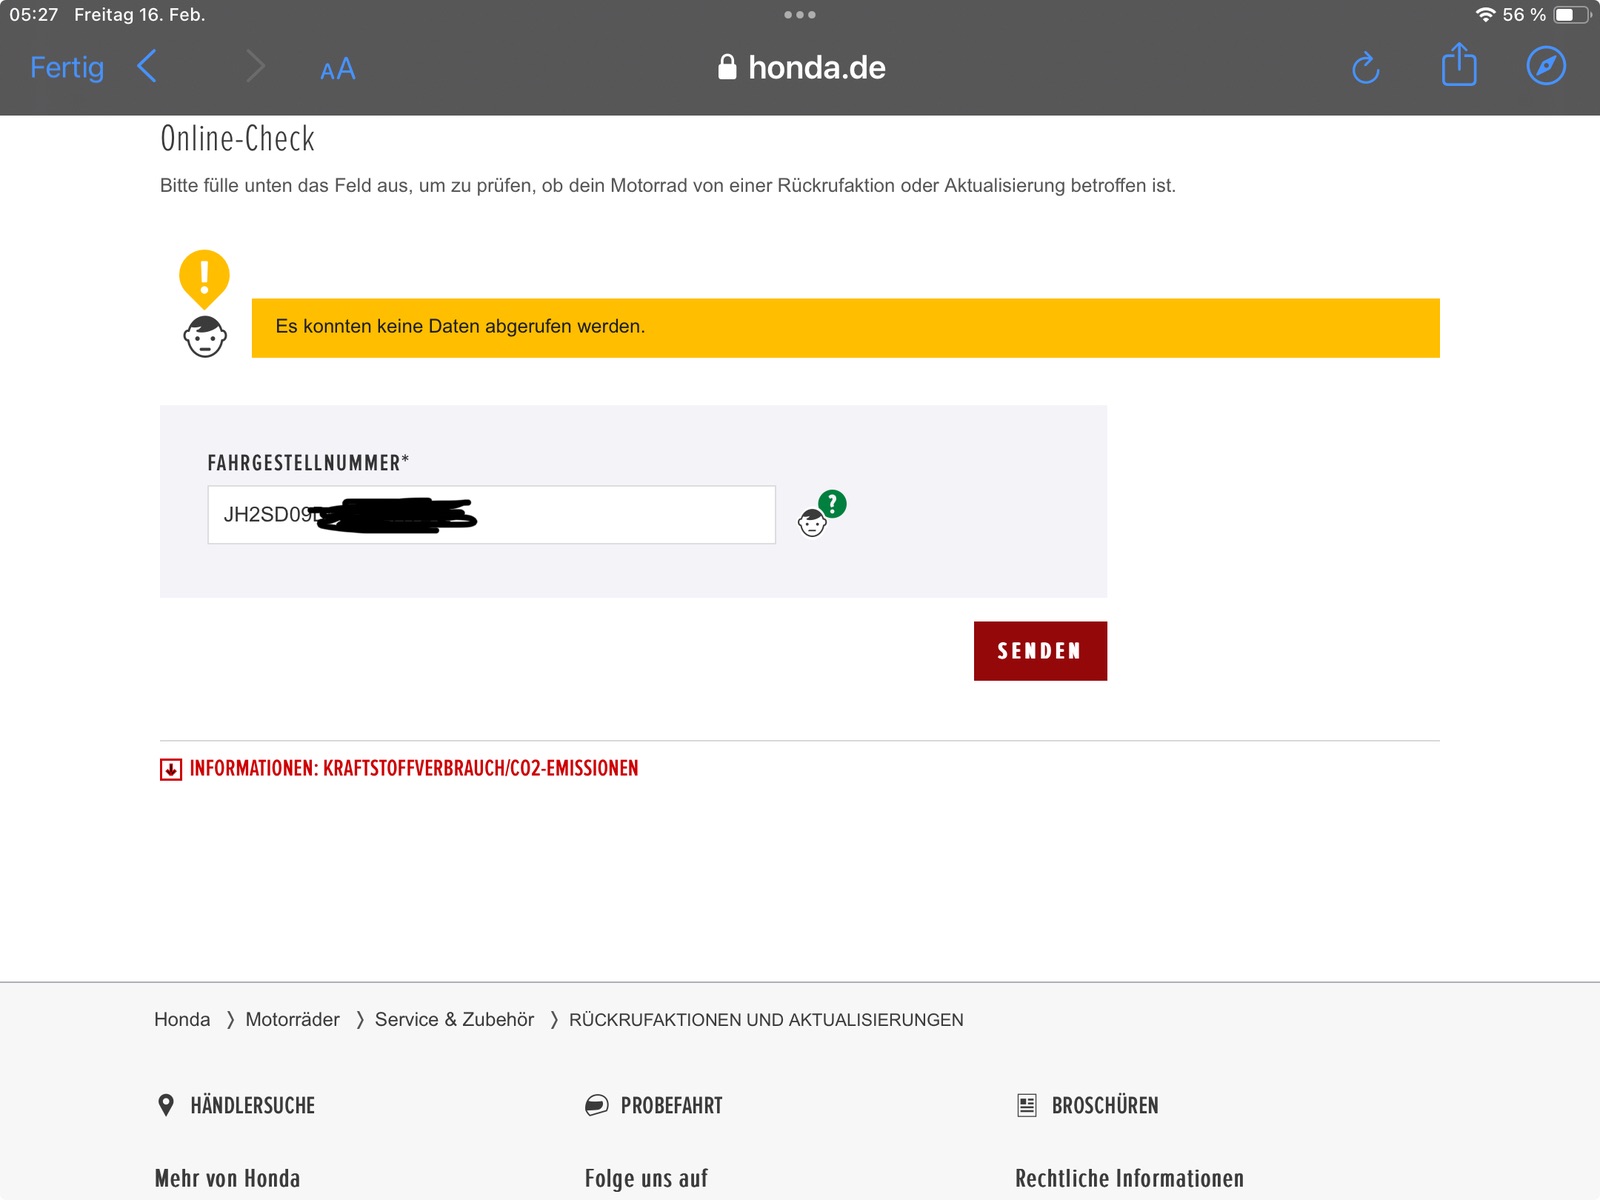This screenshot has width=1600, height=1200.
Task: Tap the three dots multitasking menu
Action: click(800, 15)
